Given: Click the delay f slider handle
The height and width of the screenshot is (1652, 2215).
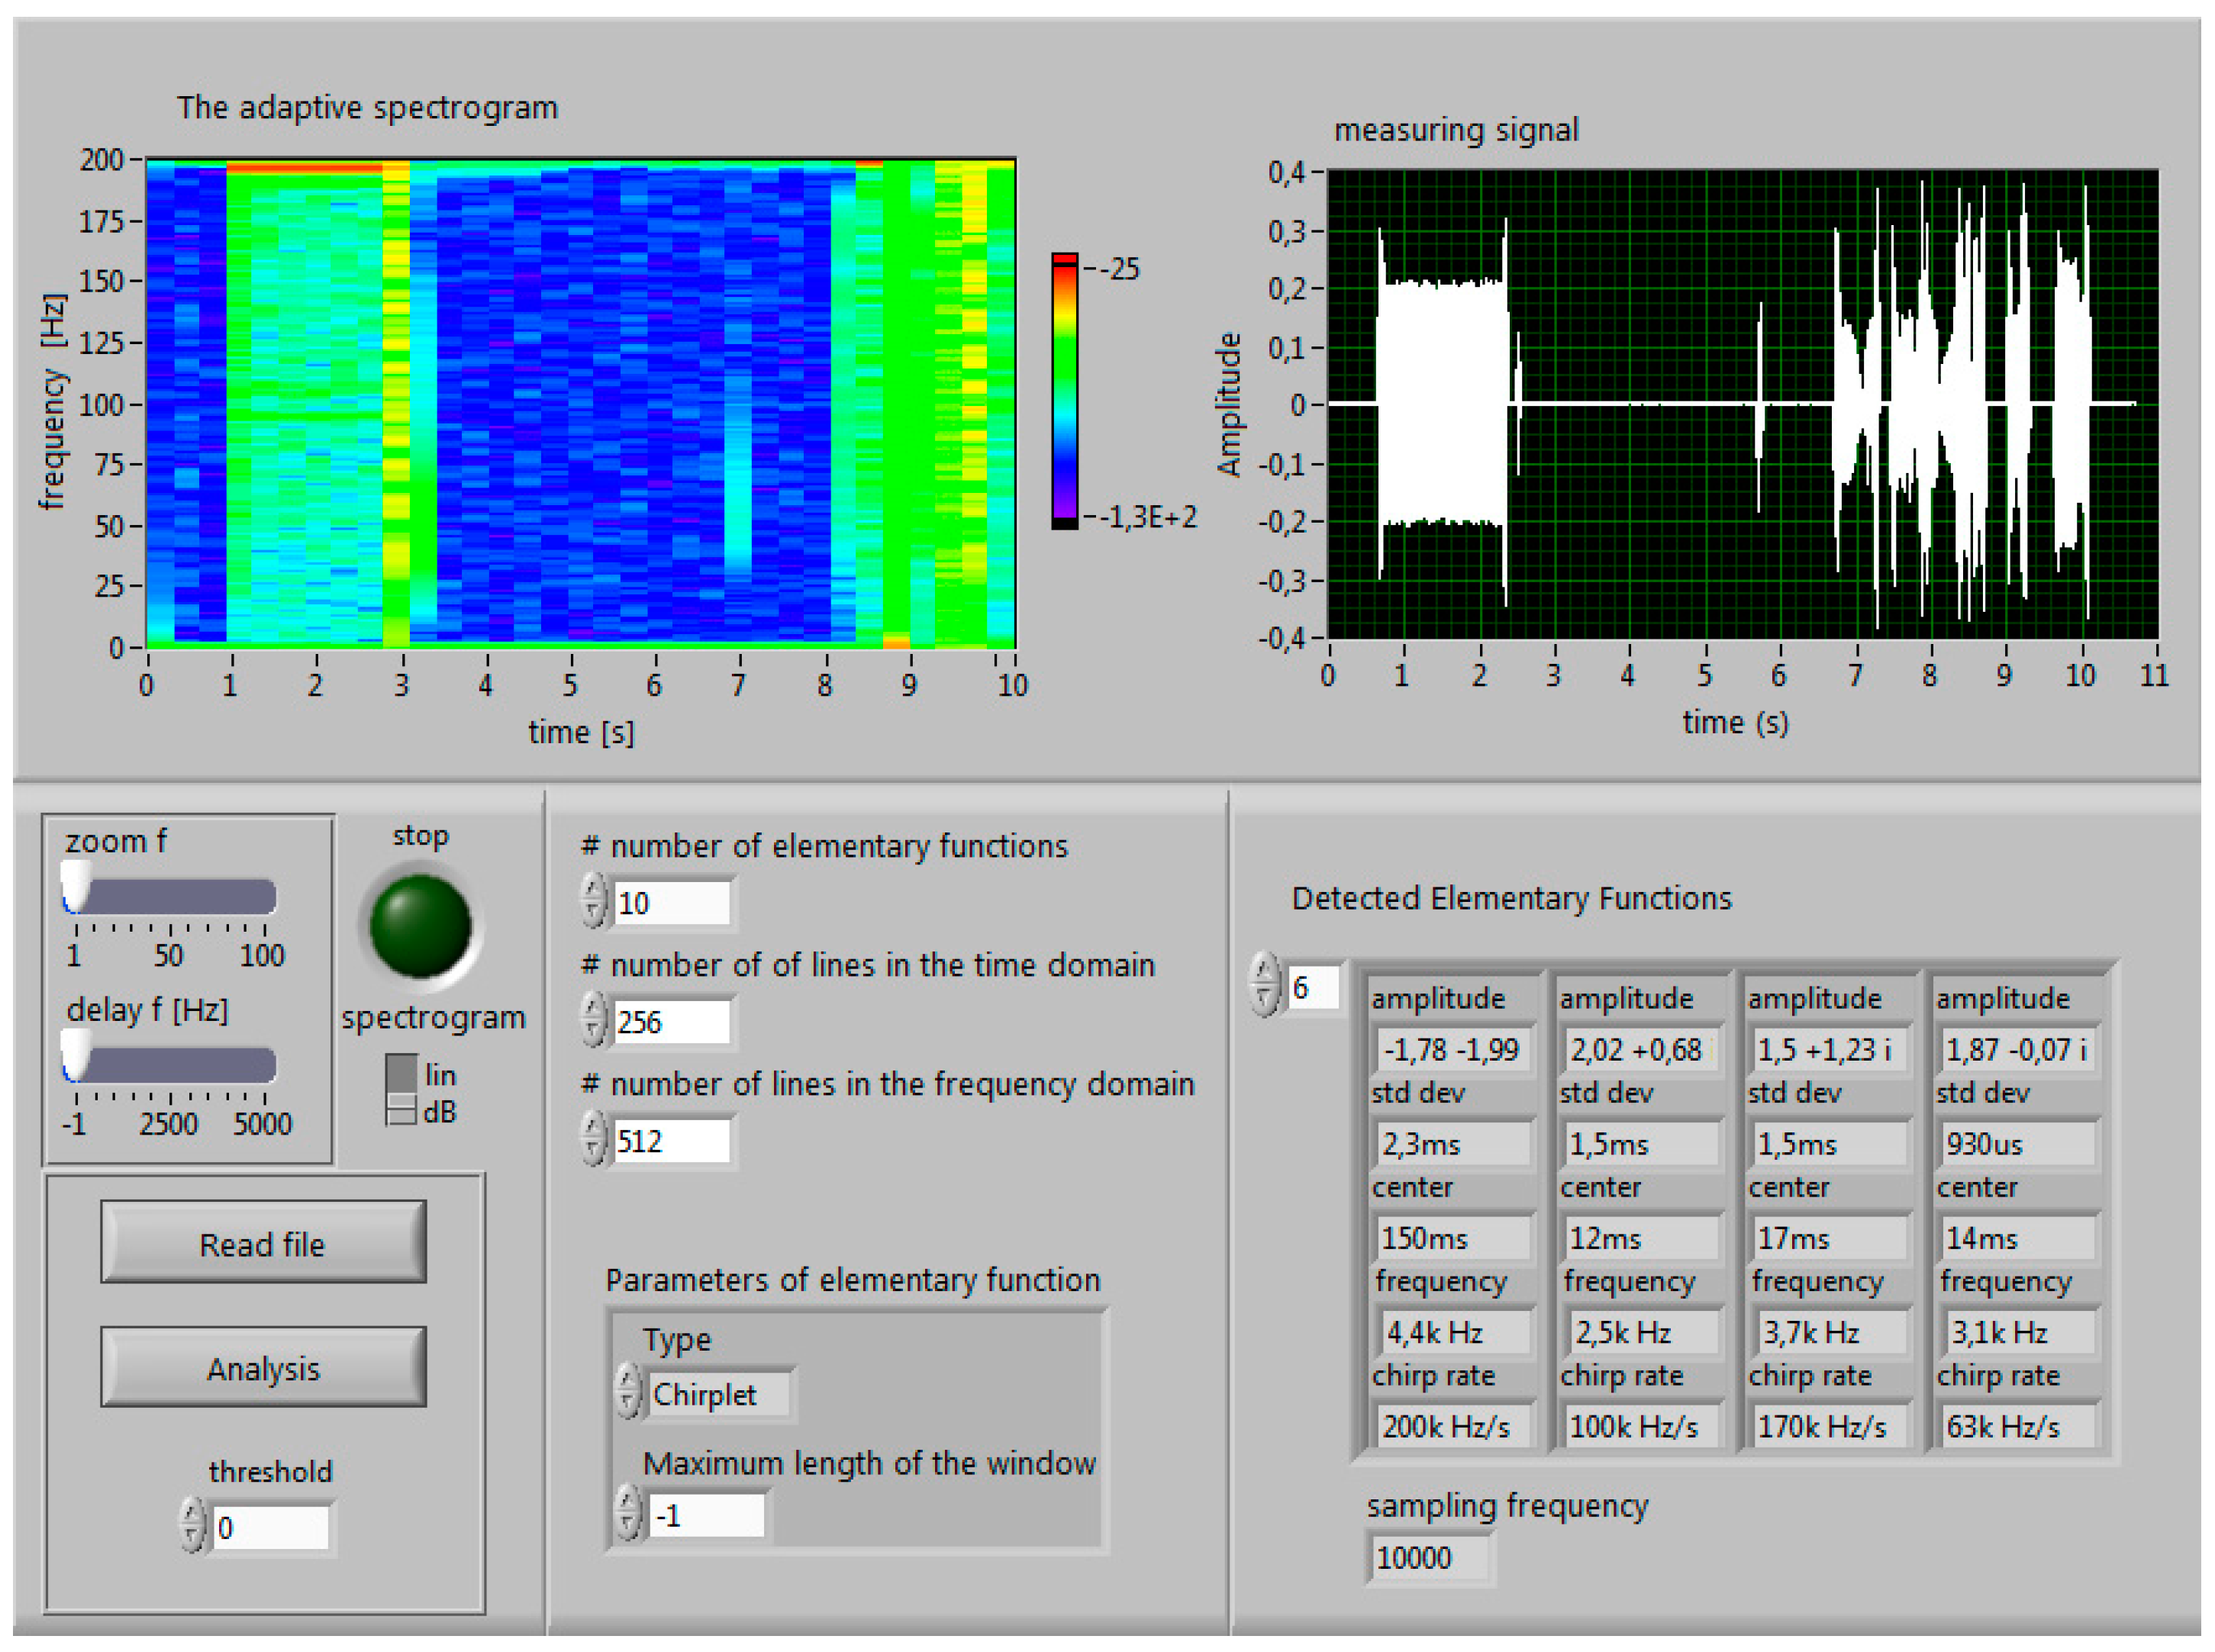Looking at the screenshot, I should pyautogui.click(x=75, y=1055).
